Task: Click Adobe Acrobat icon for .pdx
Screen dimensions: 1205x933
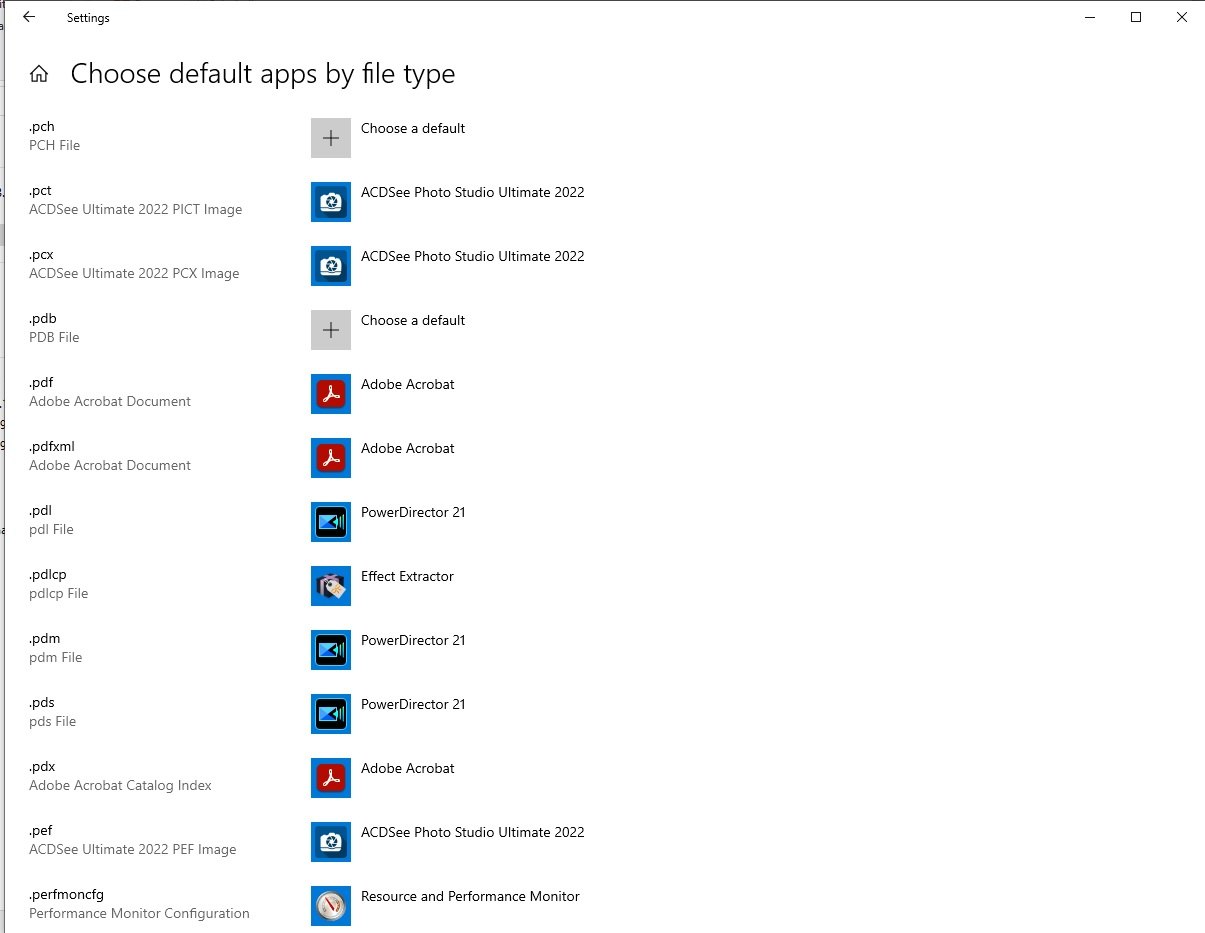Action: point(331,778)
